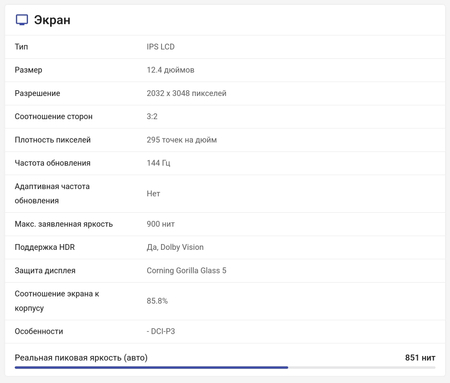
Task: Click the Тип label
Action: 21,47
